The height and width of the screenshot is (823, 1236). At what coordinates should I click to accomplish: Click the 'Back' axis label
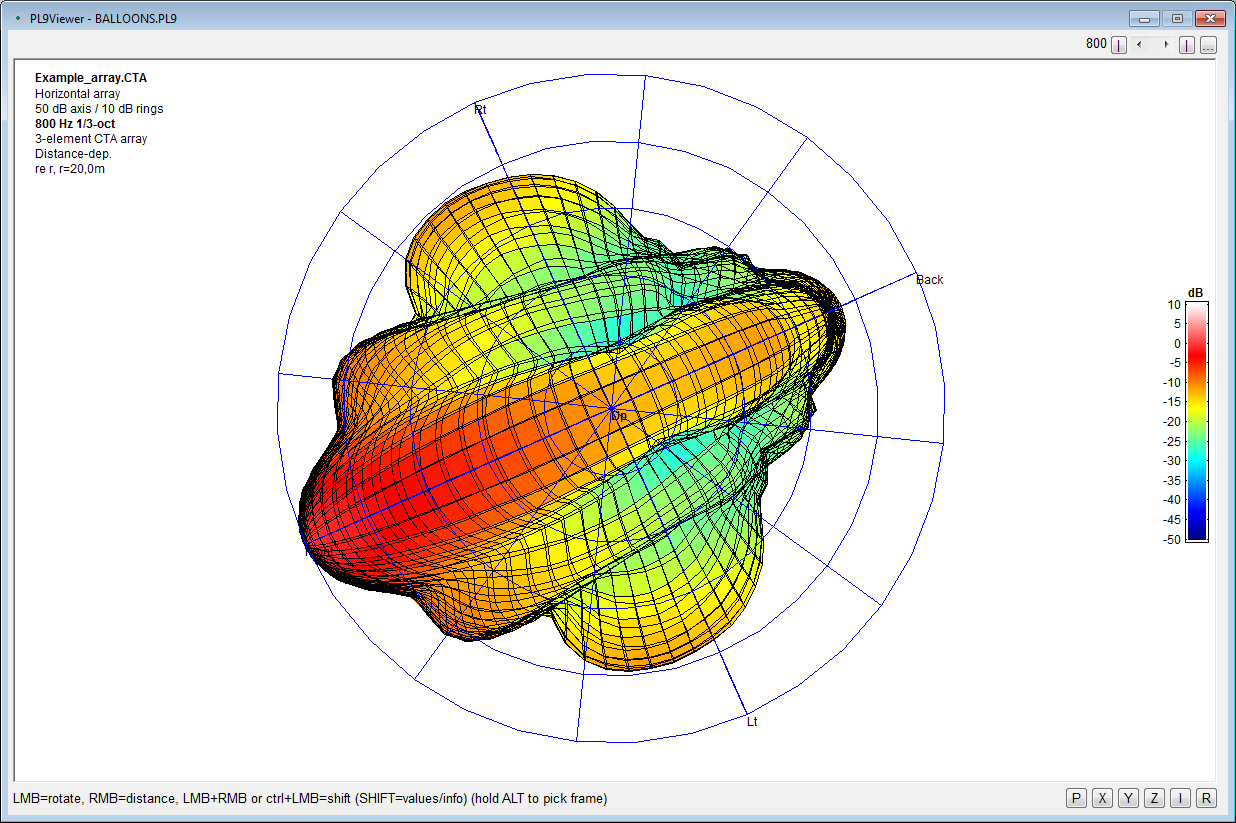pos(929,280)
